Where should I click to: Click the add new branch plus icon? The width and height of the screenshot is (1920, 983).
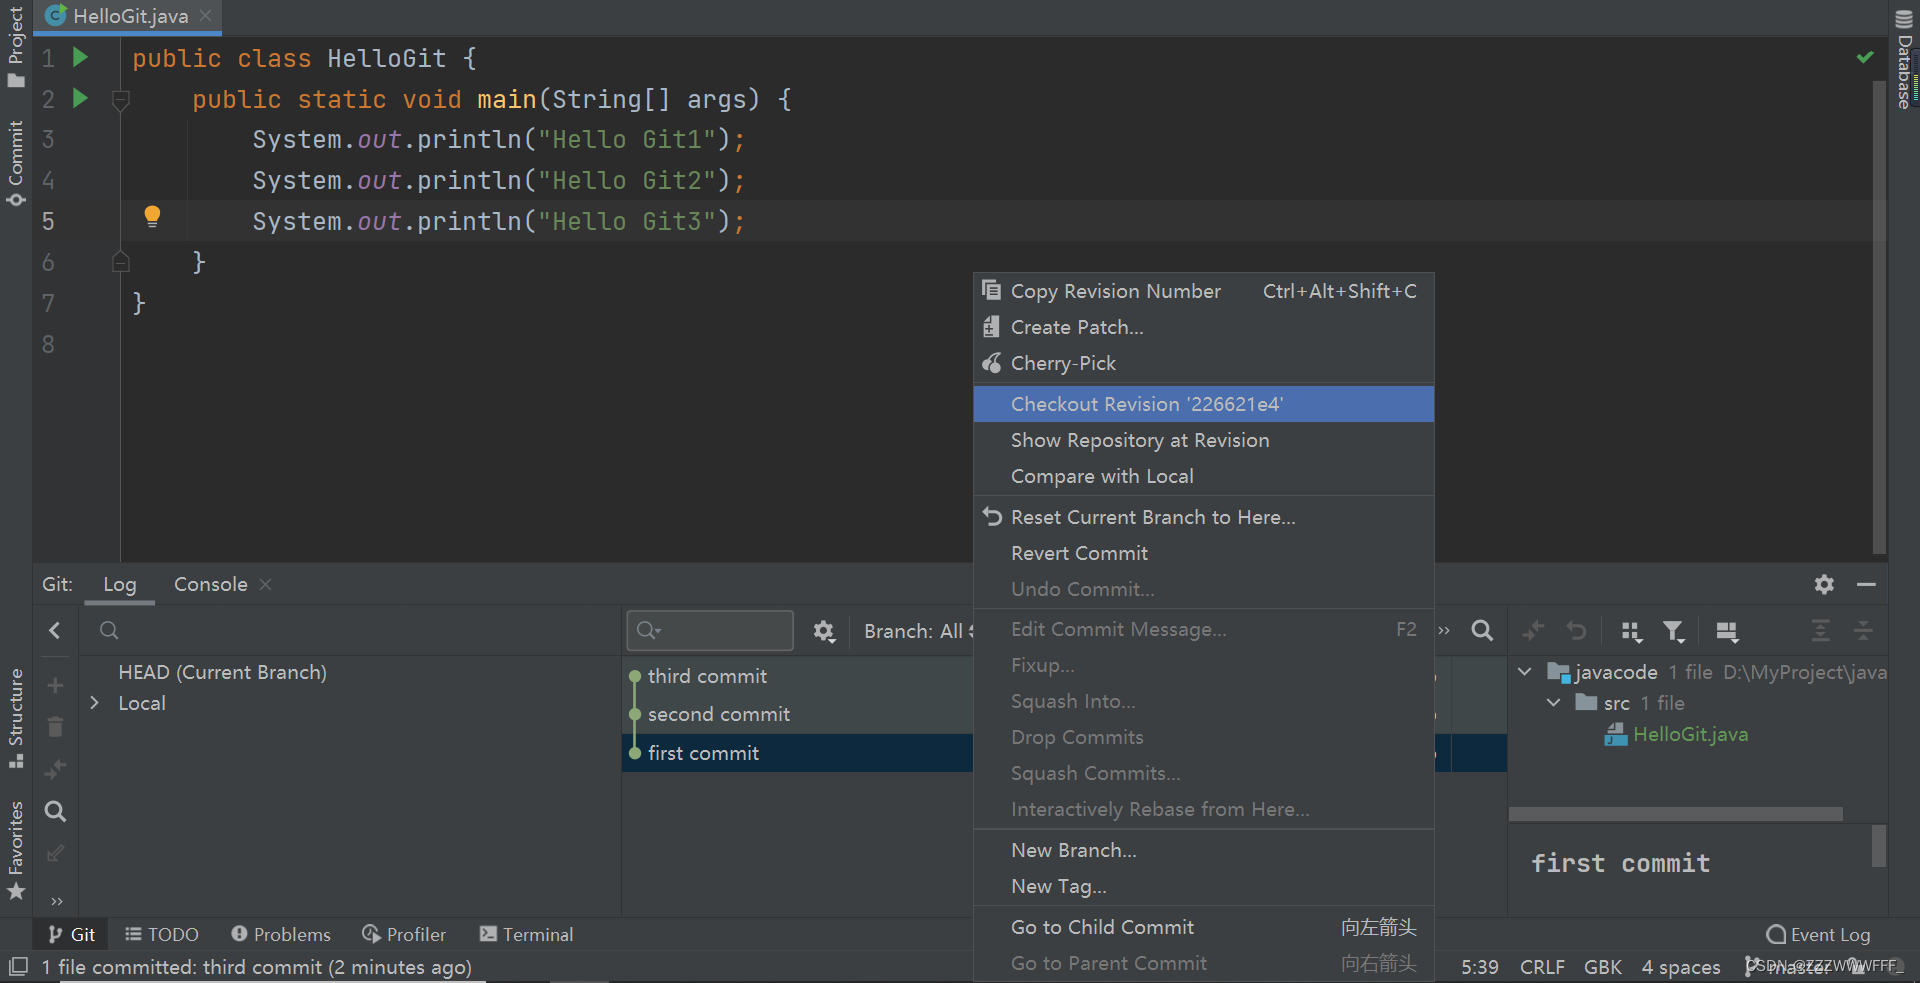pos(55,685)
